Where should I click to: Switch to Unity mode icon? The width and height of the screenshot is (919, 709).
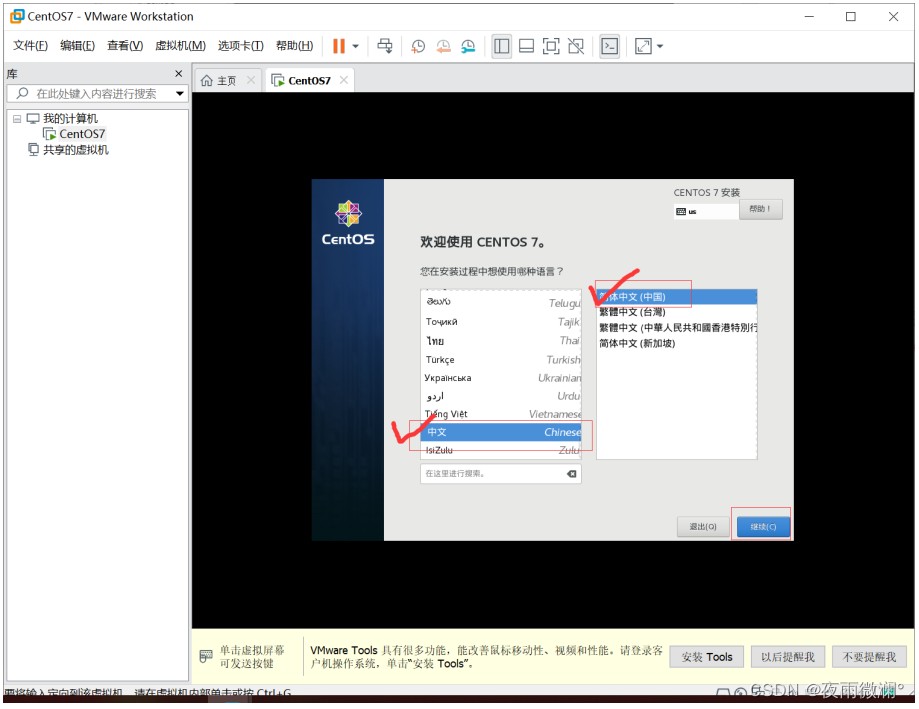[576, 46]
